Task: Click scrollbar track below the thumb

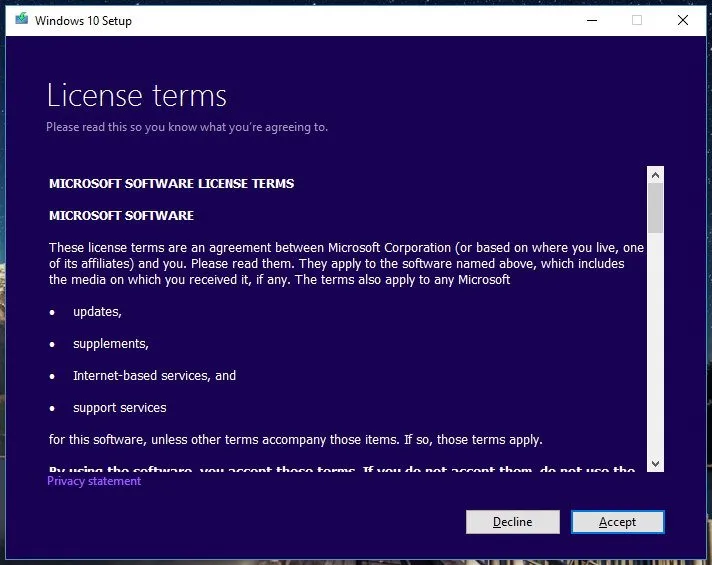Action: click(655, 344)
